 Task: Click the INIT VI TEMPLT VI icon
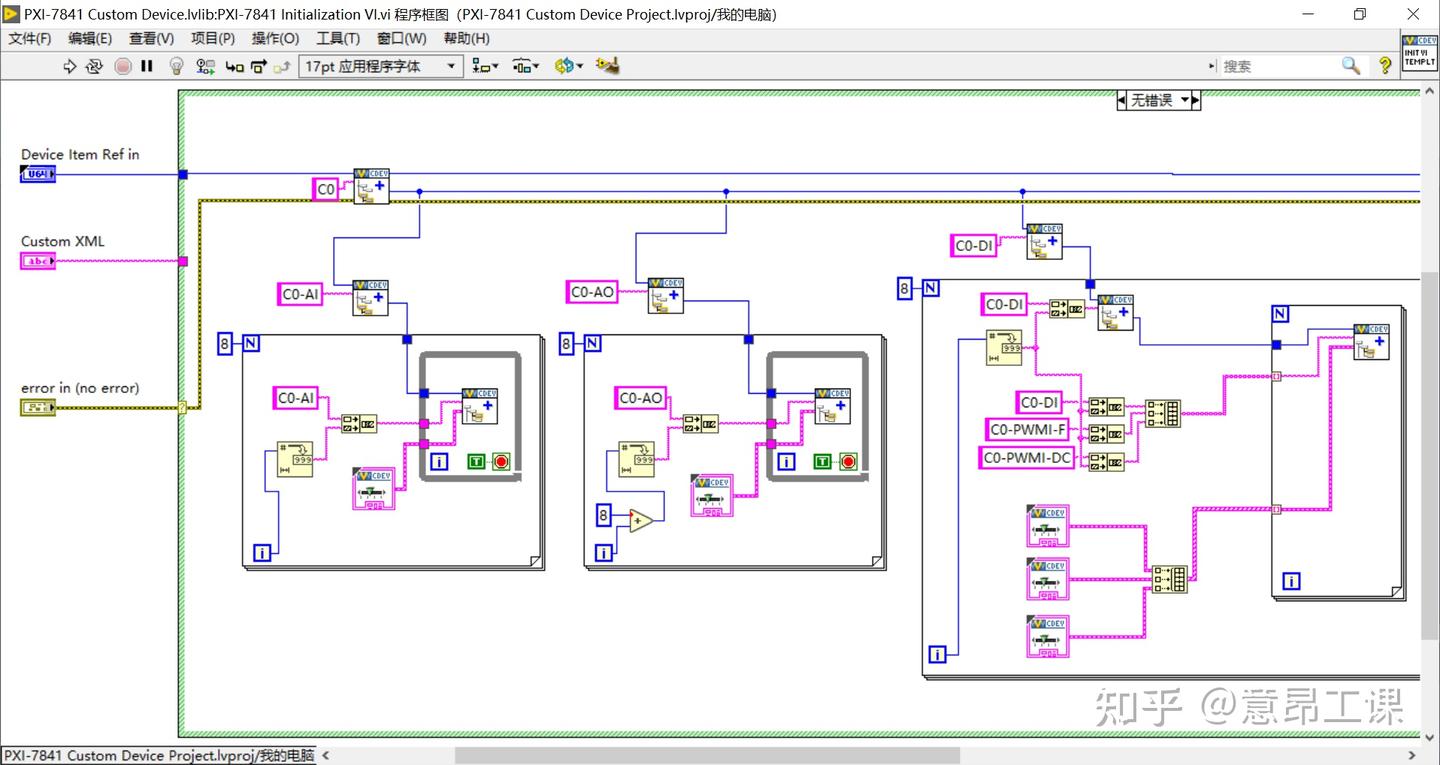point(1419,51)
